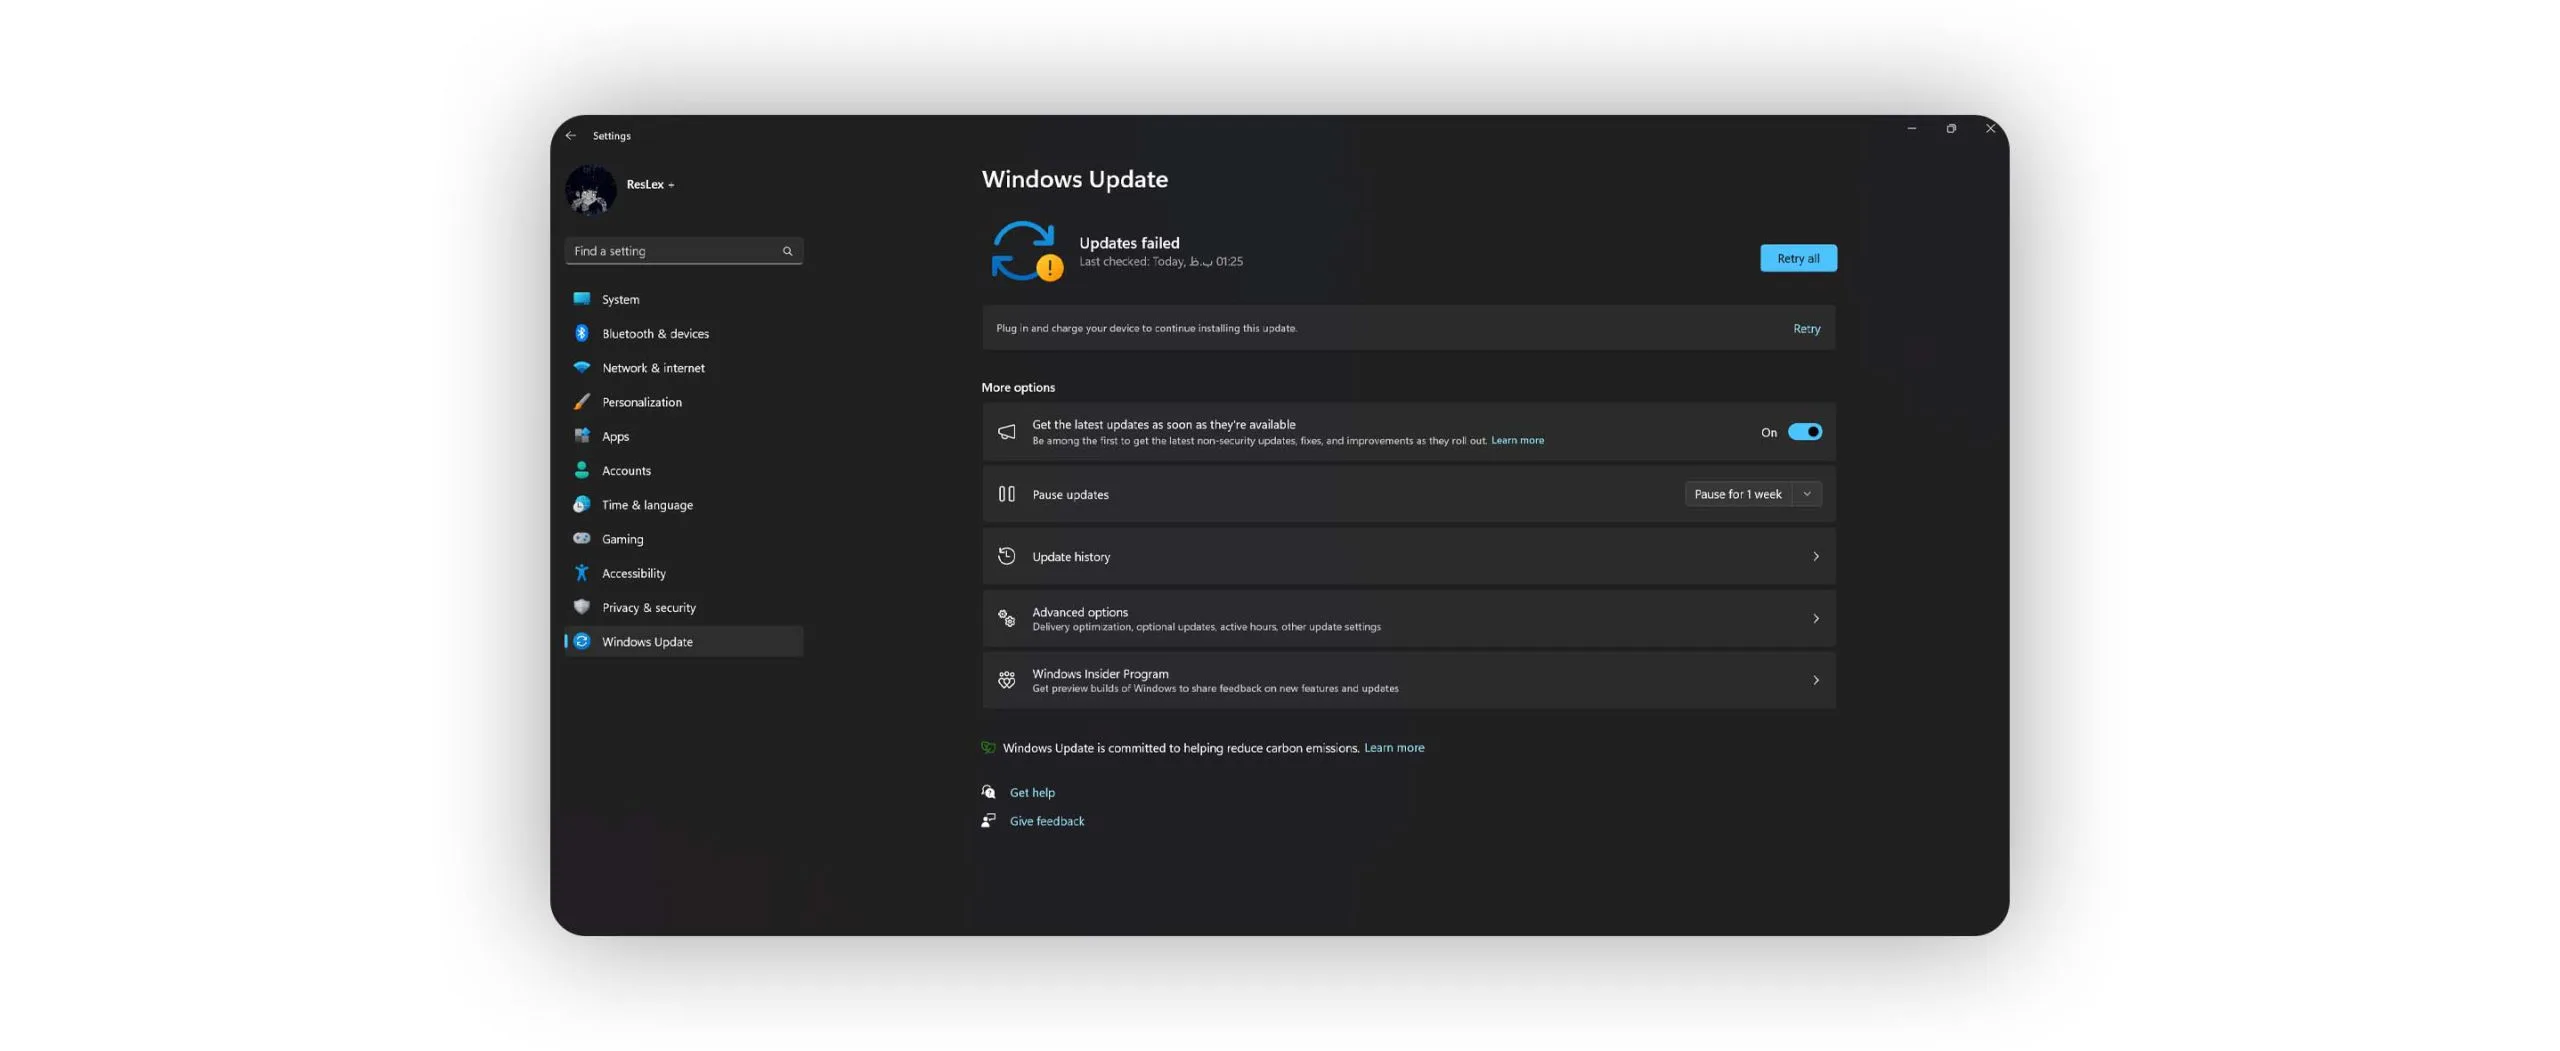Click the Network & internet Wi-Fi icon

(581, 367)
